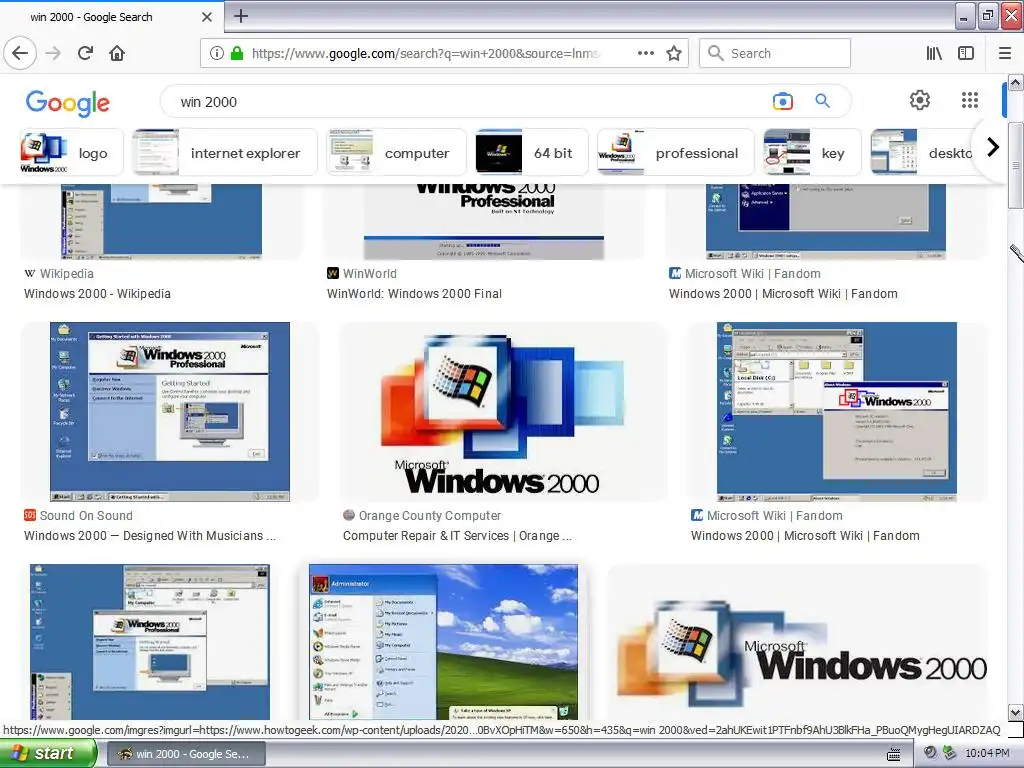1024x768 pixels.
Task: Open Orange County Computer Windows 2000 logo image
Action: tap(503, 411)
